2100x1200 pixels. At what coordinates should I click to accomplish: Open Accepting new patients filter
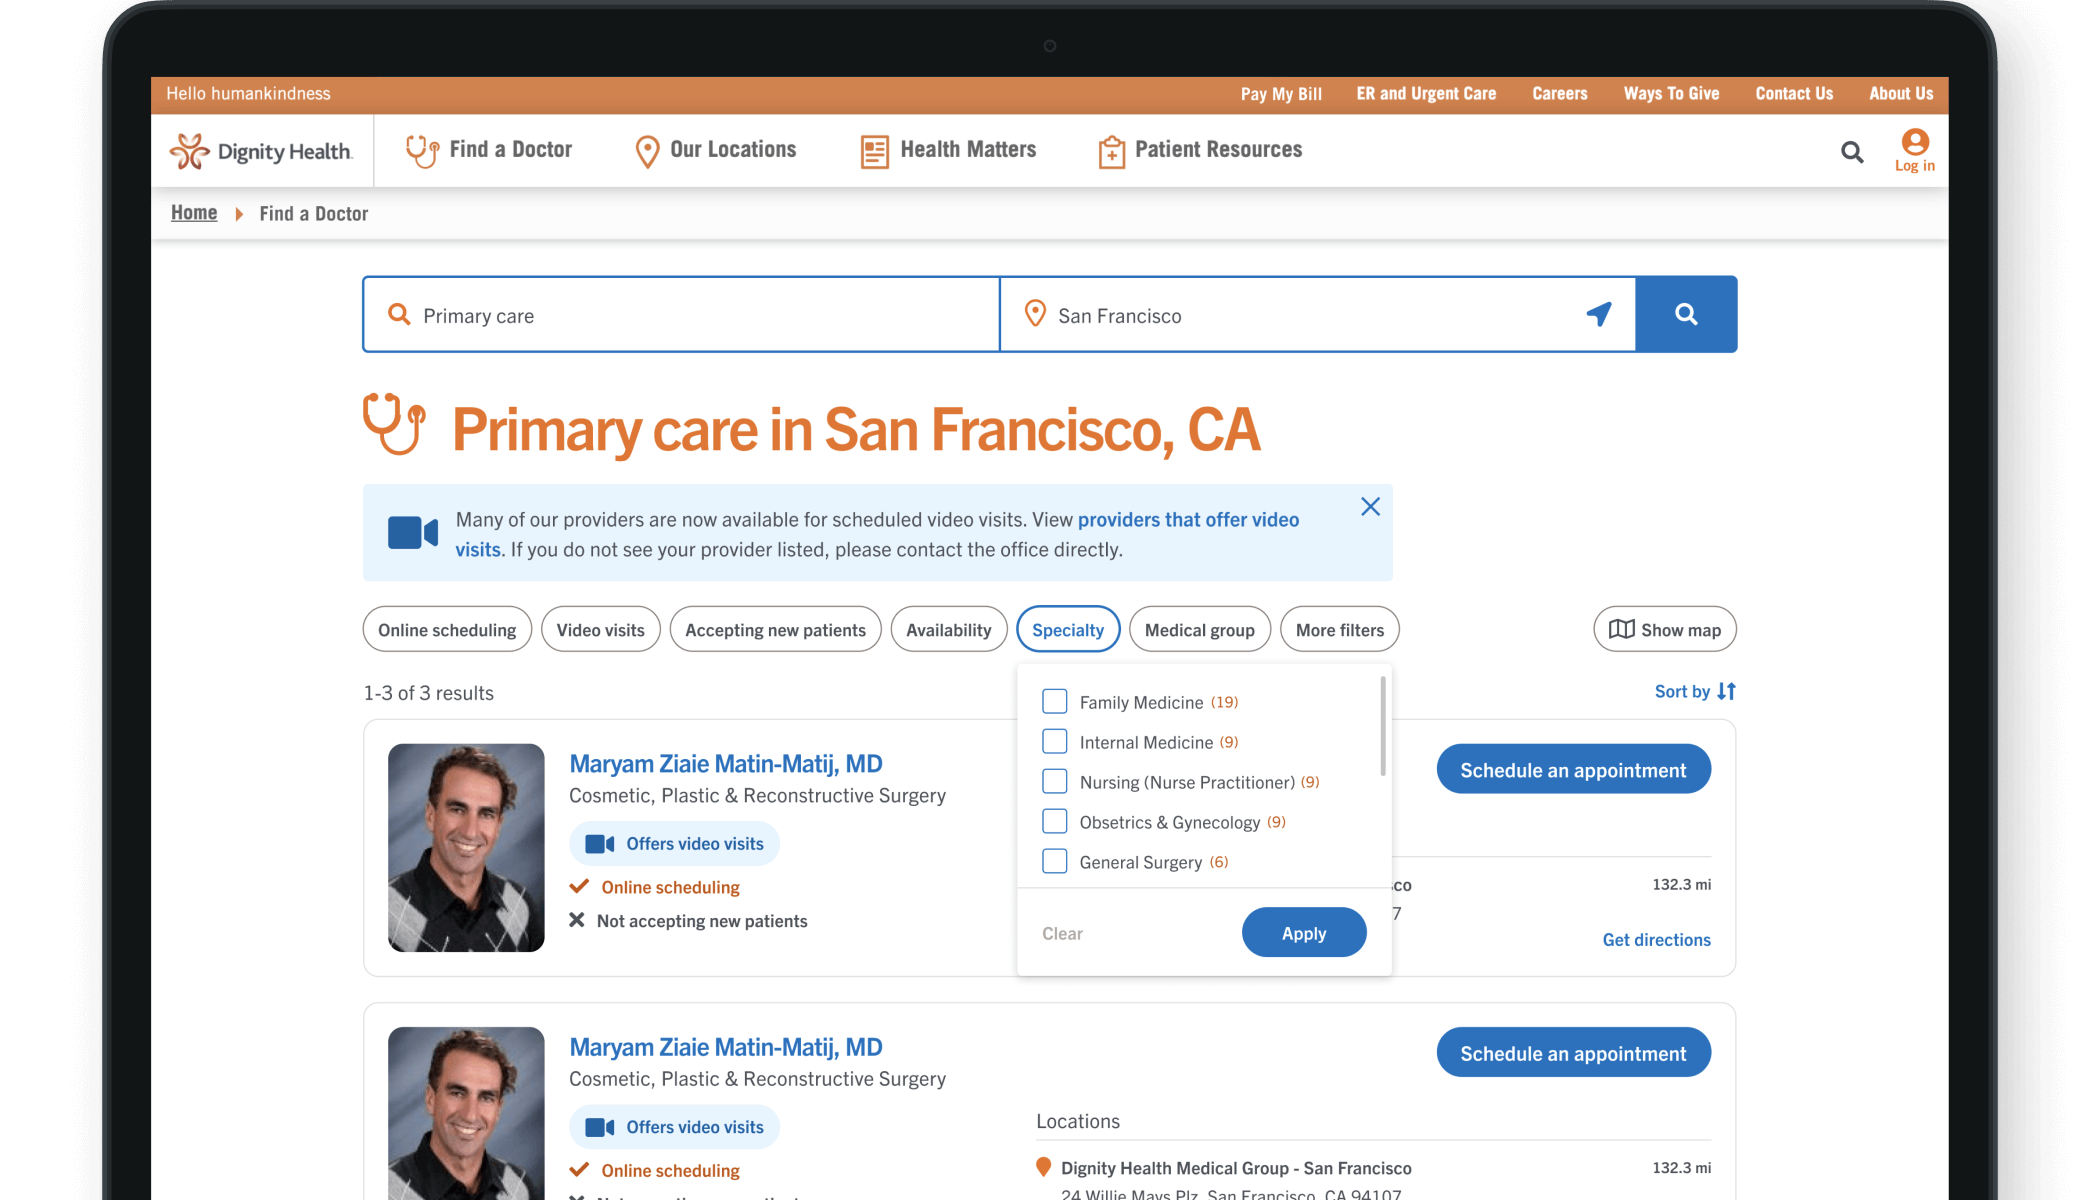coord(775,629)
